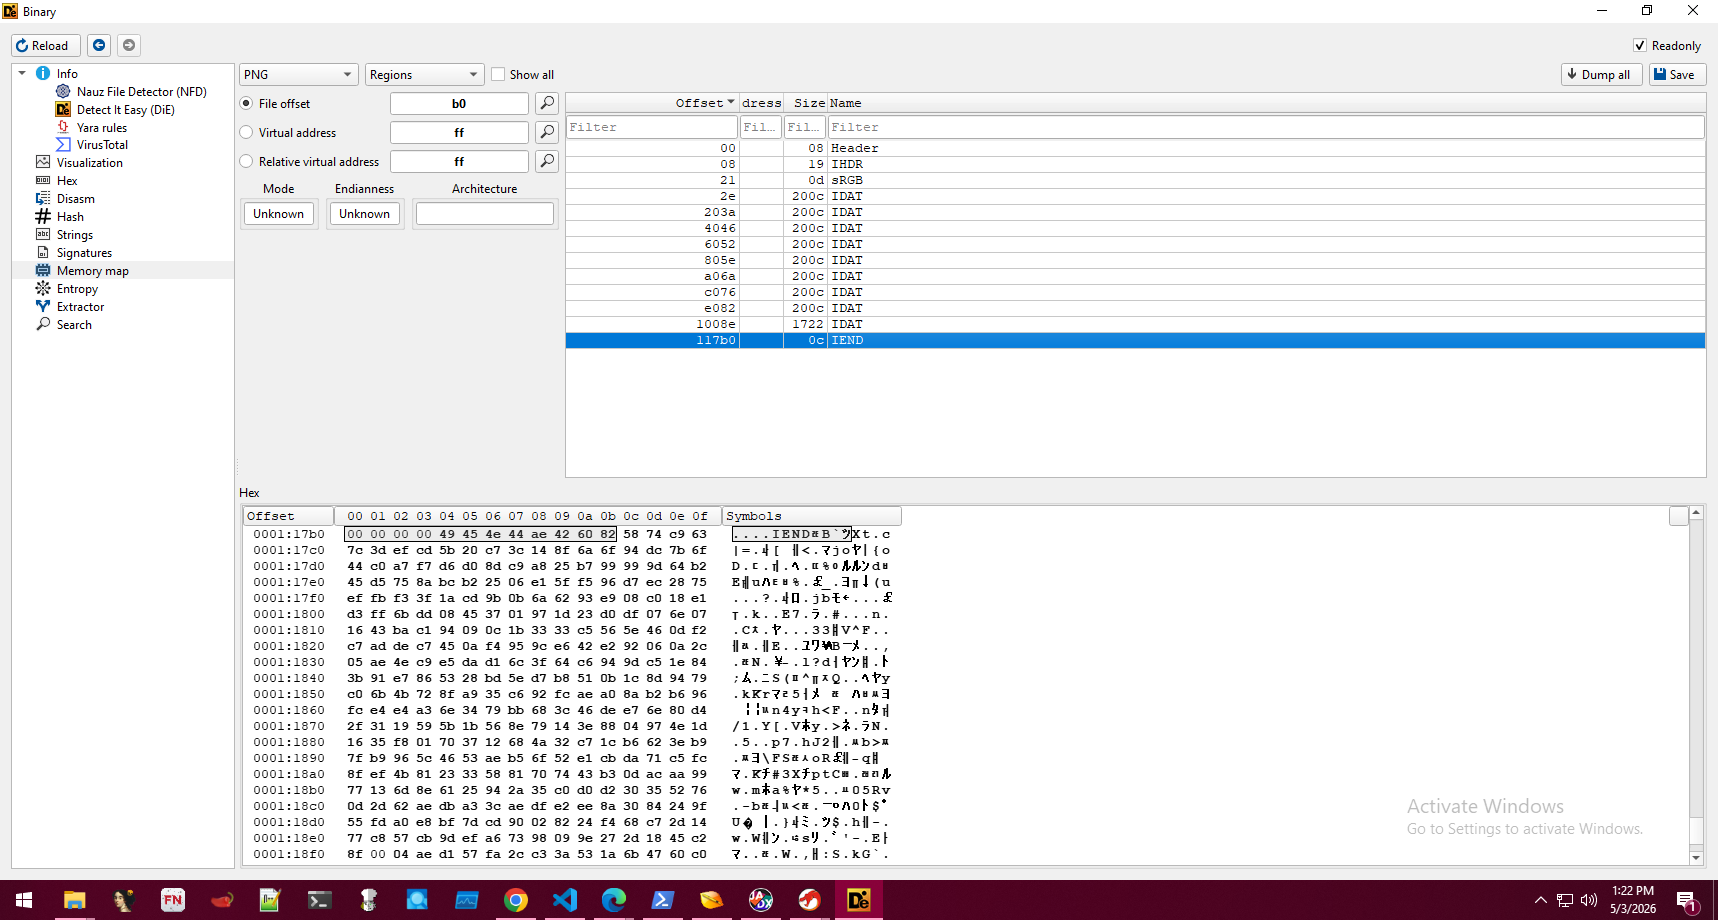Open the Signatures section

[x=84, y=253]
